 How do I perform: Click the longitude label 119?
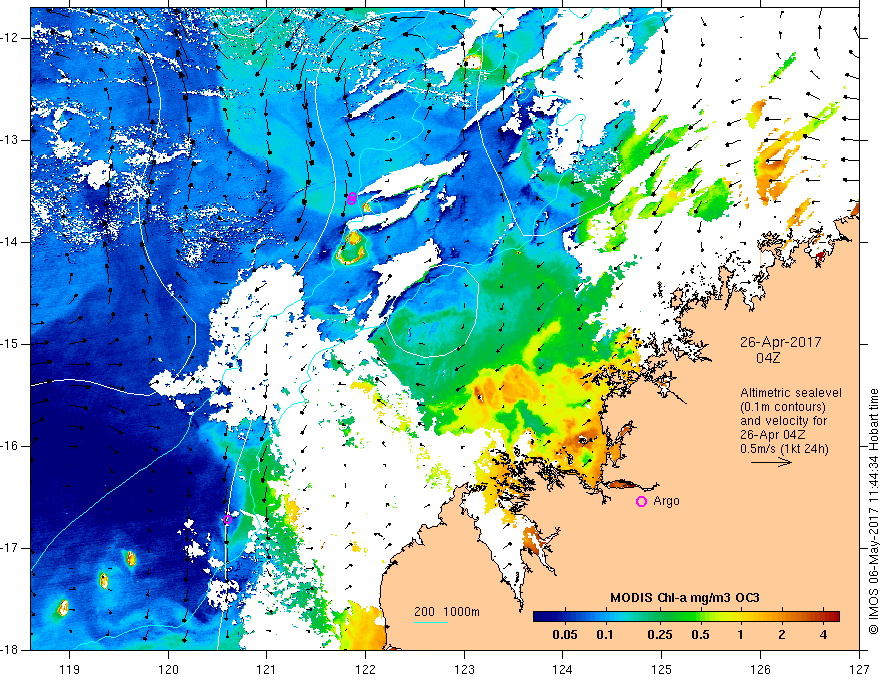(70, 669)
